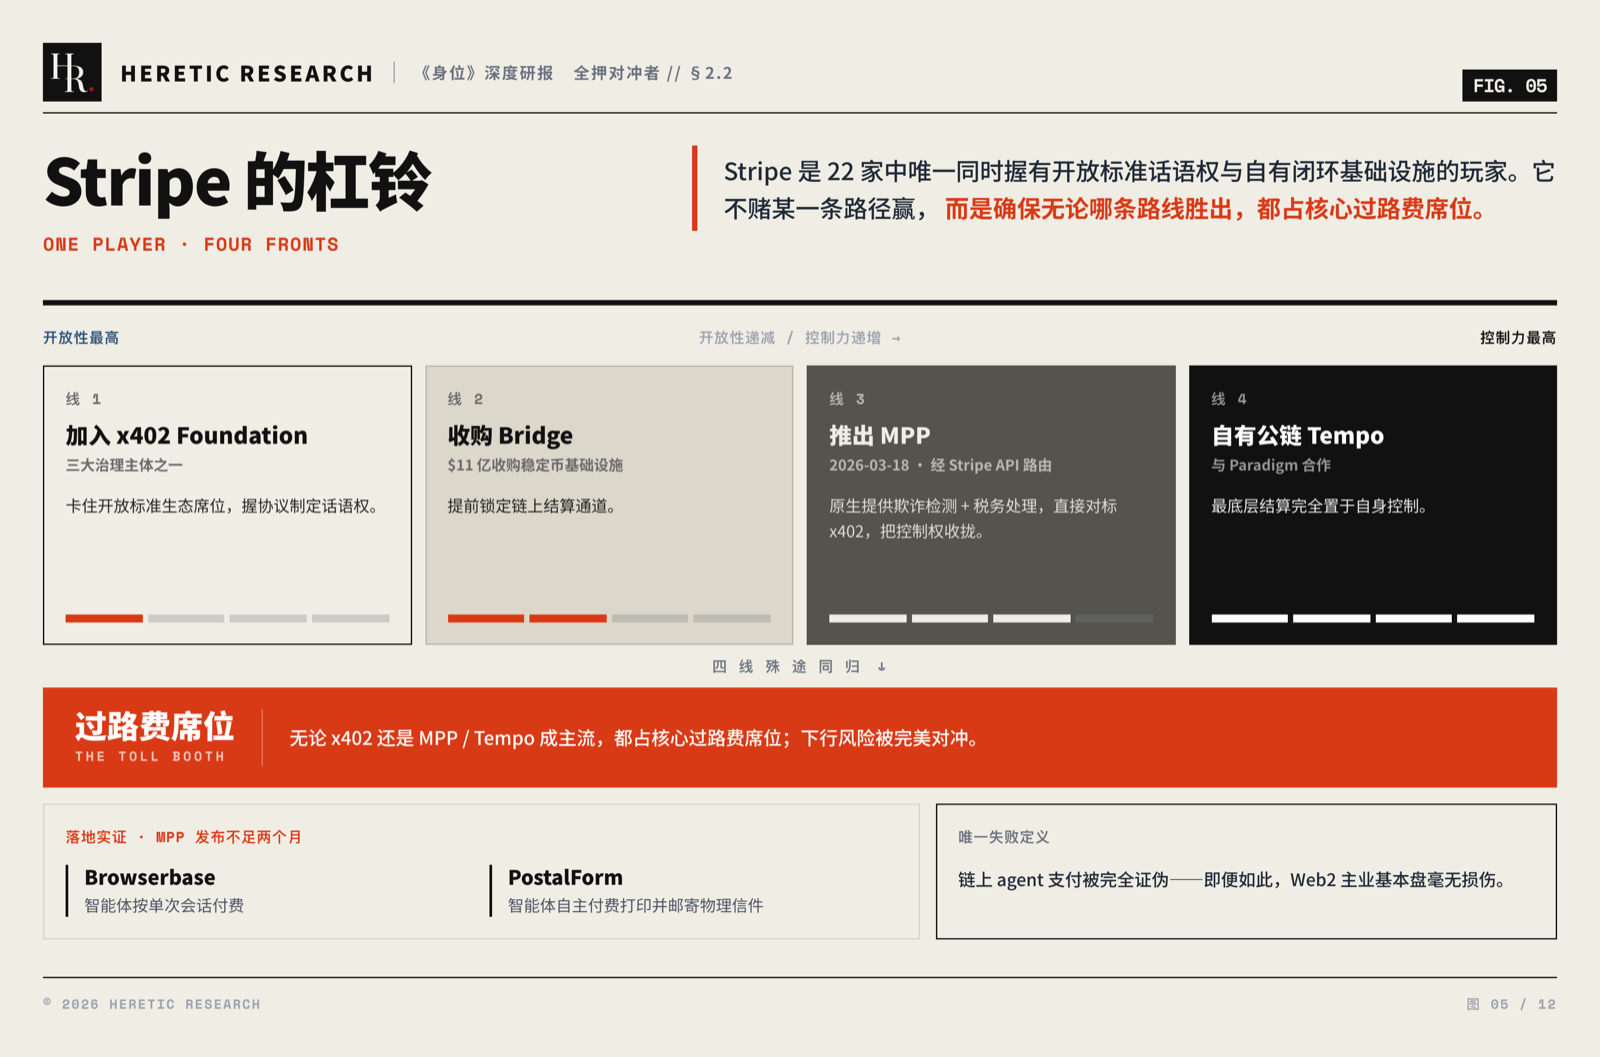
Task: Click the '自有公链 Tempo' card title
Action: (1298, 435)
